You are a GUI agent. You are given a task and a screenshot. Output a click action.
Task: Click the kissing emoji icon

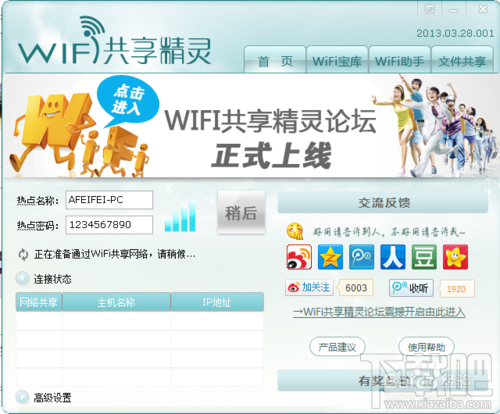pyautogui.click(x=295, y=231)
